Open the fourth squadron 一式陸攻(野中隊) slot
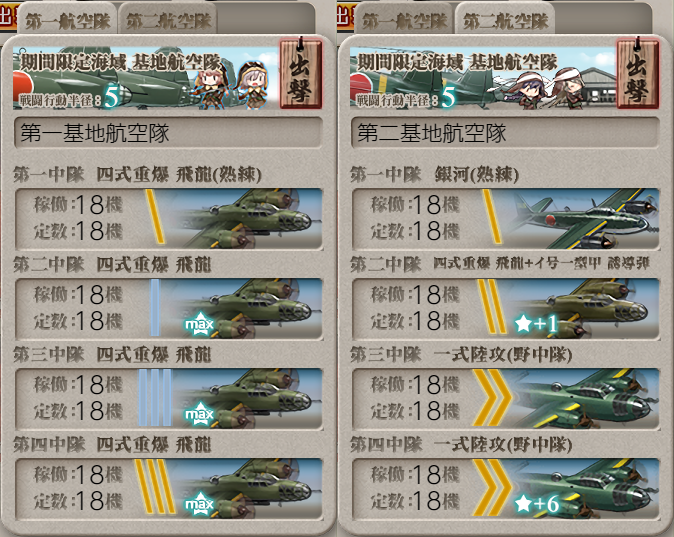 tap(506, 488)
